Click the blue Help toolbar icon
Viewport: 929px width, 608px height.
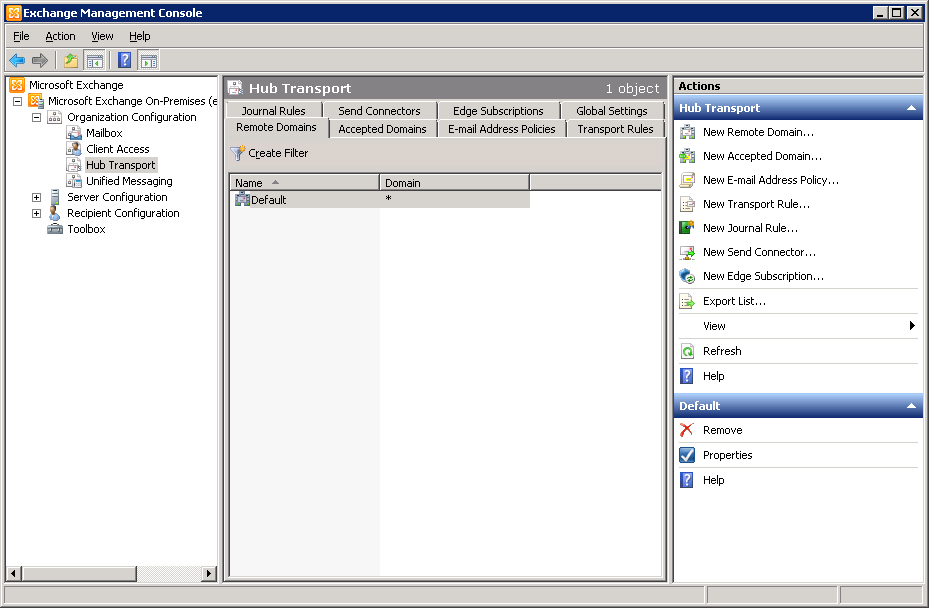(124, 60)
